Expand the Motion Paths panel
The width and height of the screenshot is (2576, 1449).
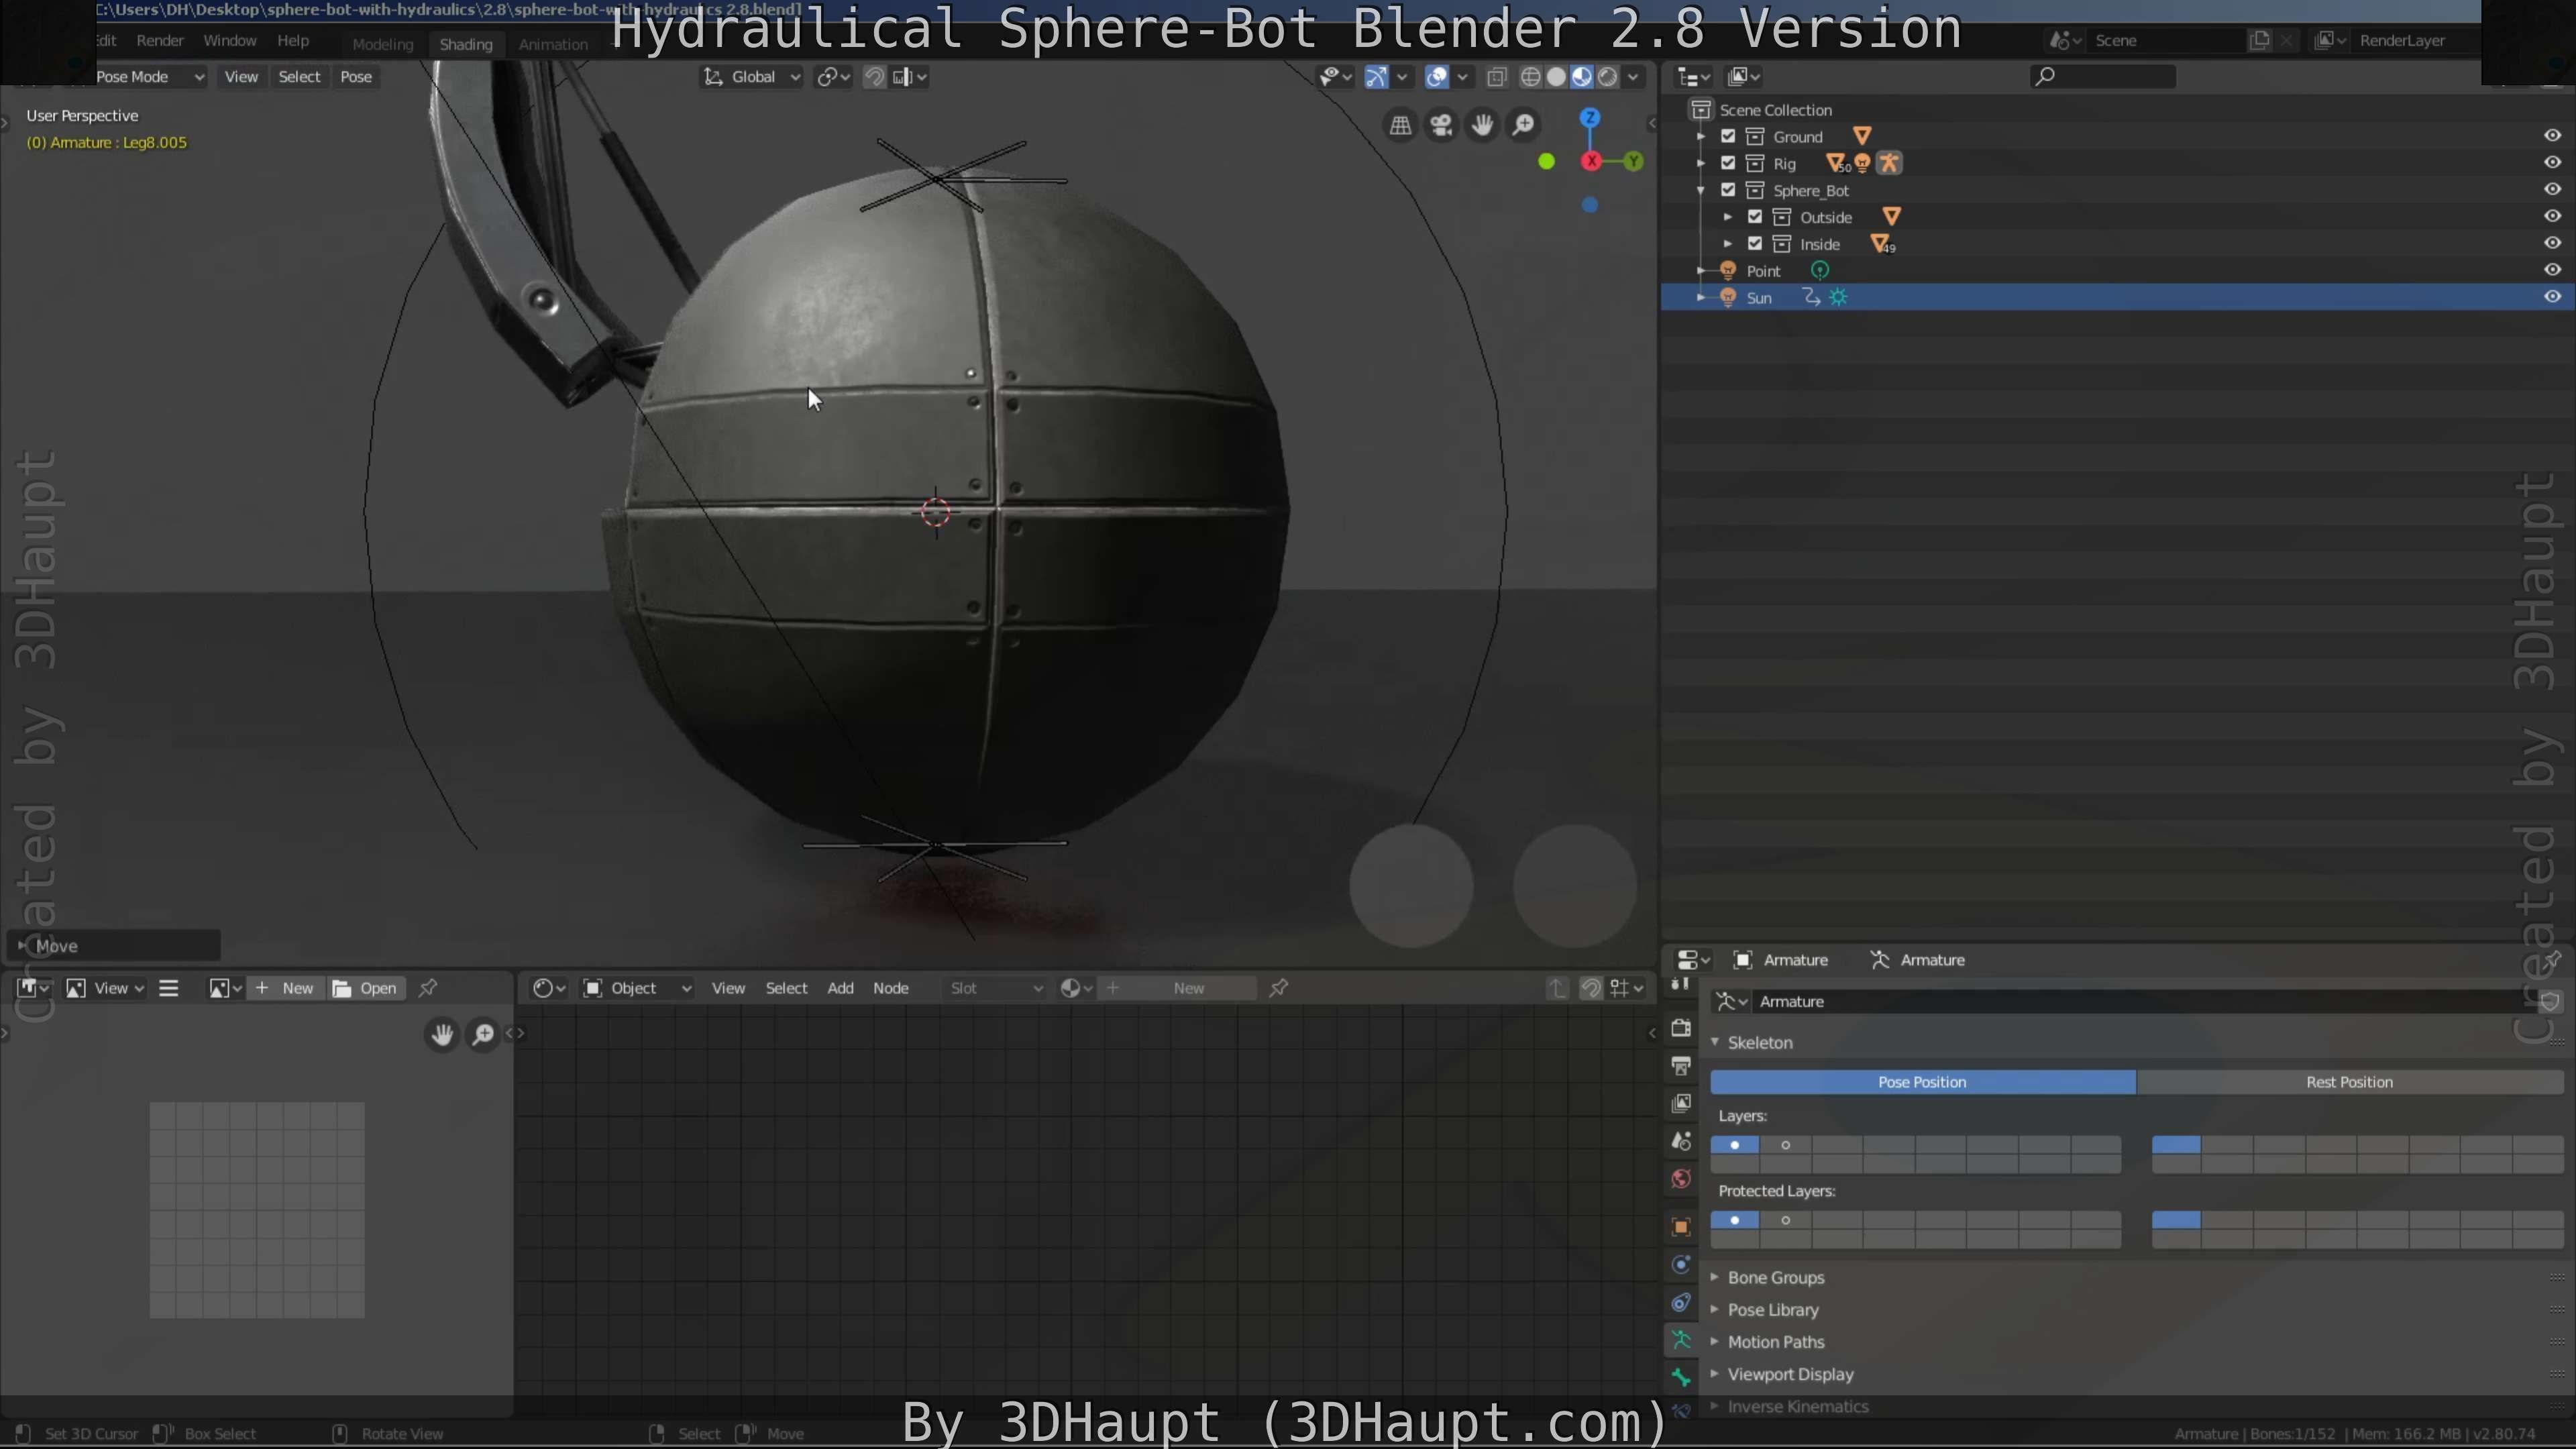point(1776,1342)
